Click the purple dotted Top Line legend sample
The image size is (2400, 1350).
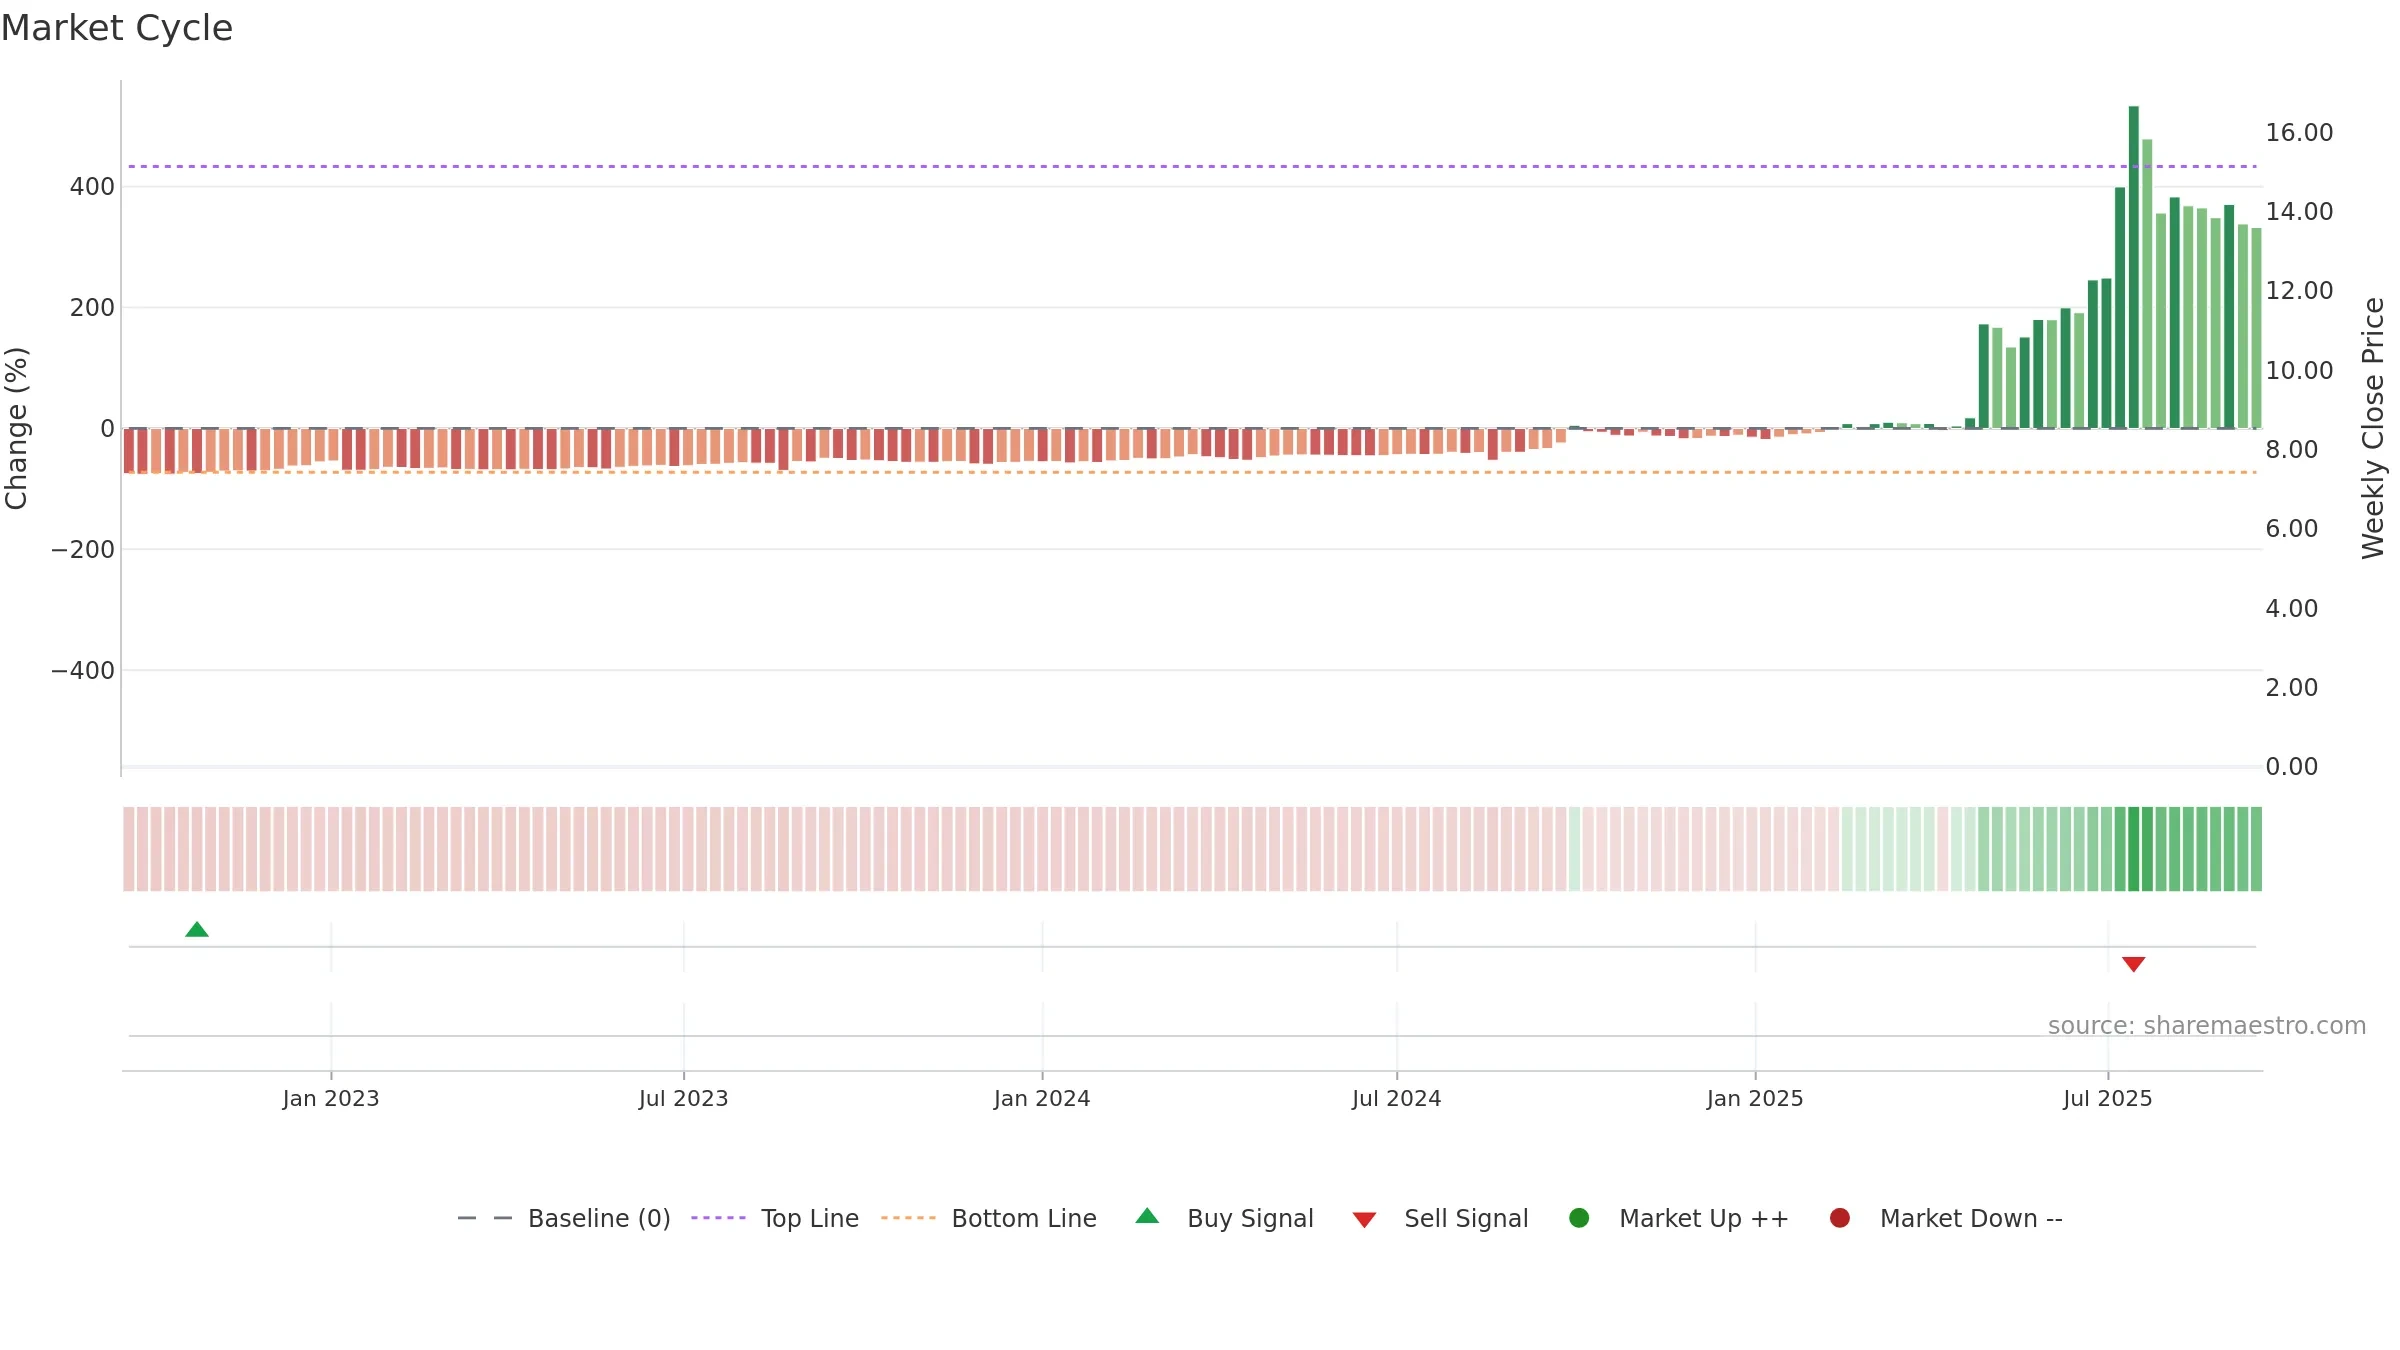[x=719, y=1218]
